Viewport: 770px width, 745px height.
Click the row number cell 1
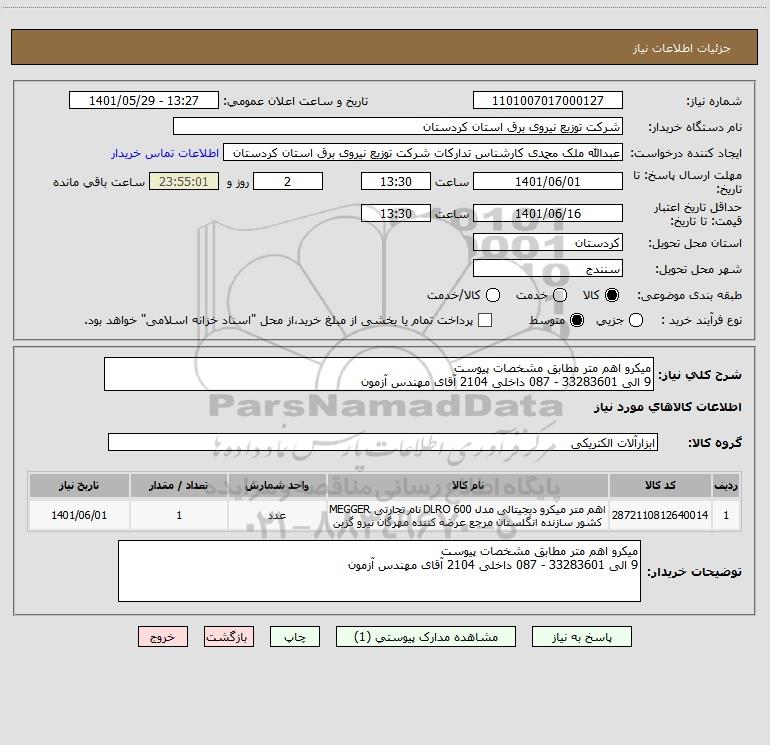[x=726, y=515]
